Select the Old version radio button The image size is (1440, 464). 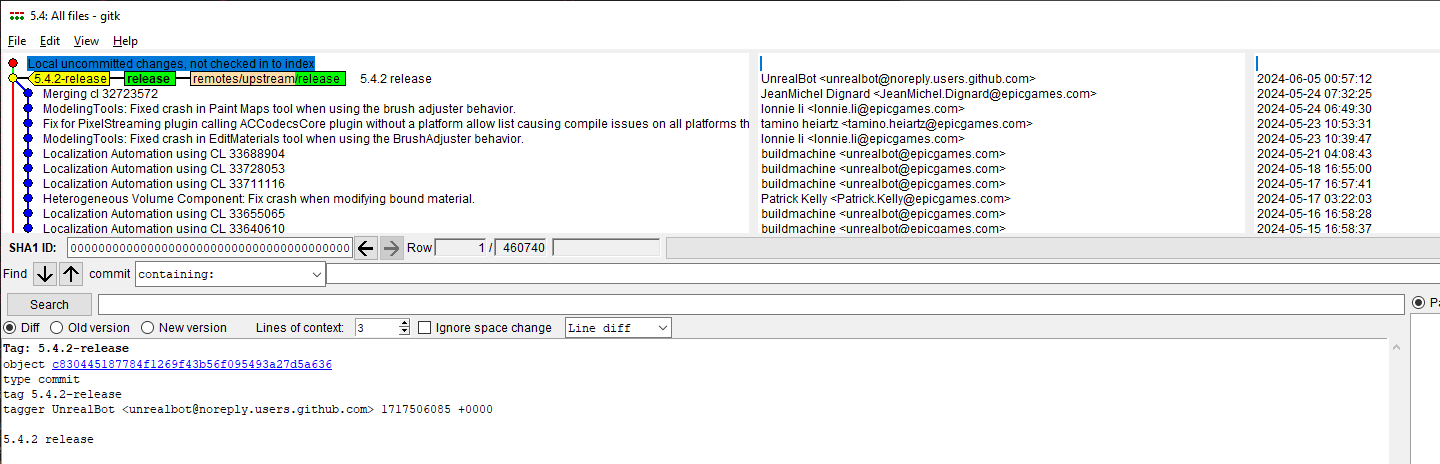57,328
